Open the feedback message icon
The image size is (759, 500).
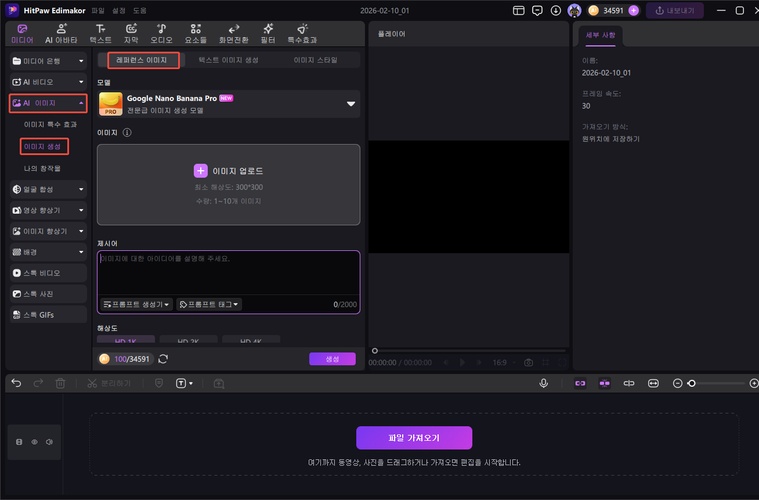[x=537, y=10]
